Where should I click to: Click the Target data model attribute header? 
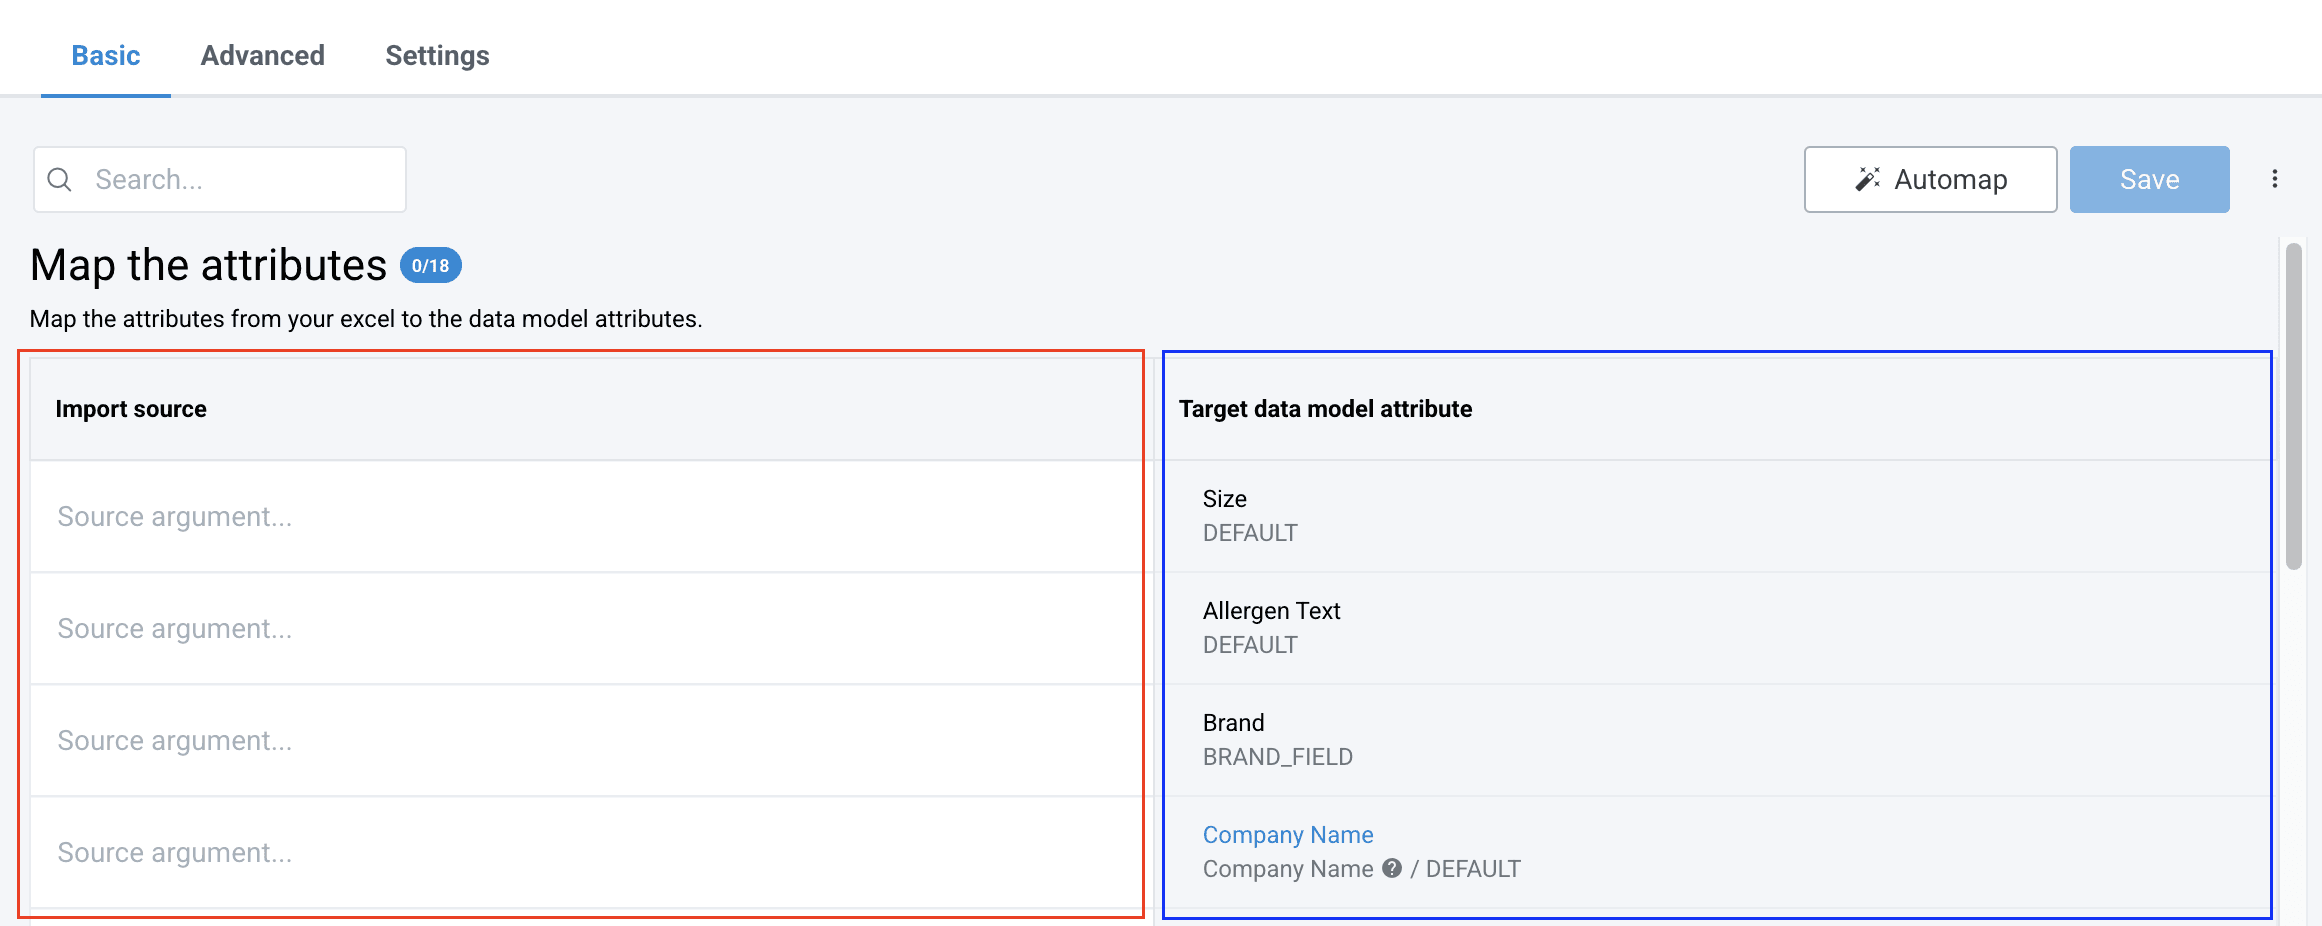(x=1324, y=409)
